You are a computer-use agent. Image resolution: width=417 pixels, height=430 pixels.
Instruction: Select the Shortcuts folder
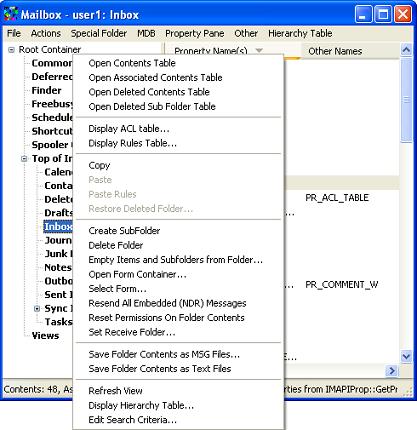[52, 131]
